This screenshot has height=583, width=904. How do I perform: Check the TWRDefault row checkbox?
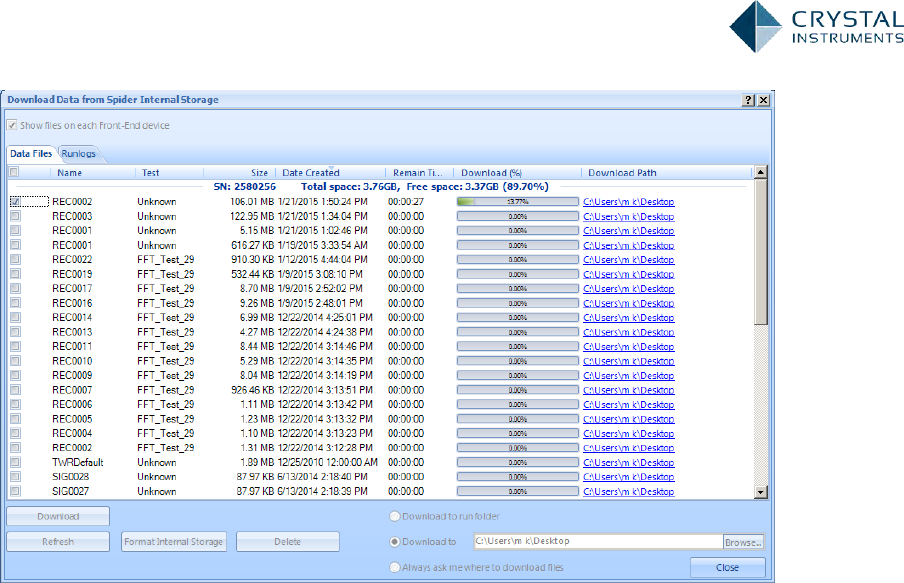(x=16, y=462)
